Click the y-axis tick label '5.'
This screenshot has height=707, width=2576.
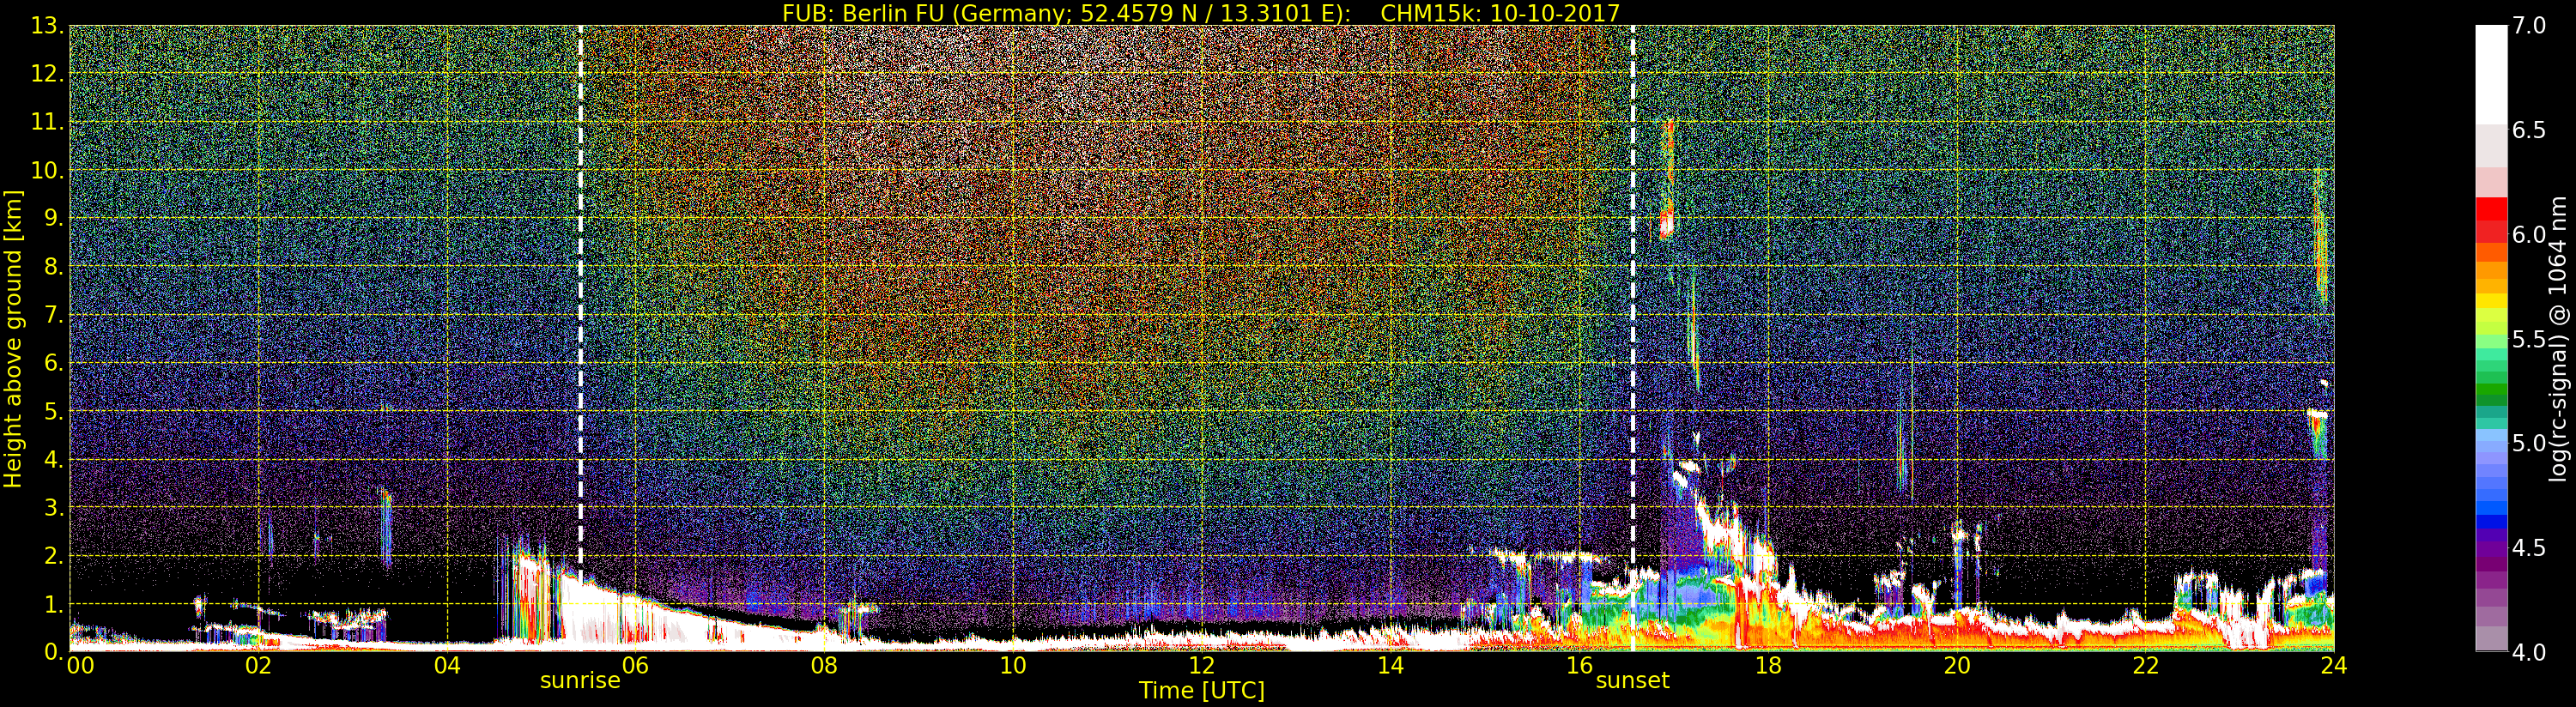coord(54,411)
